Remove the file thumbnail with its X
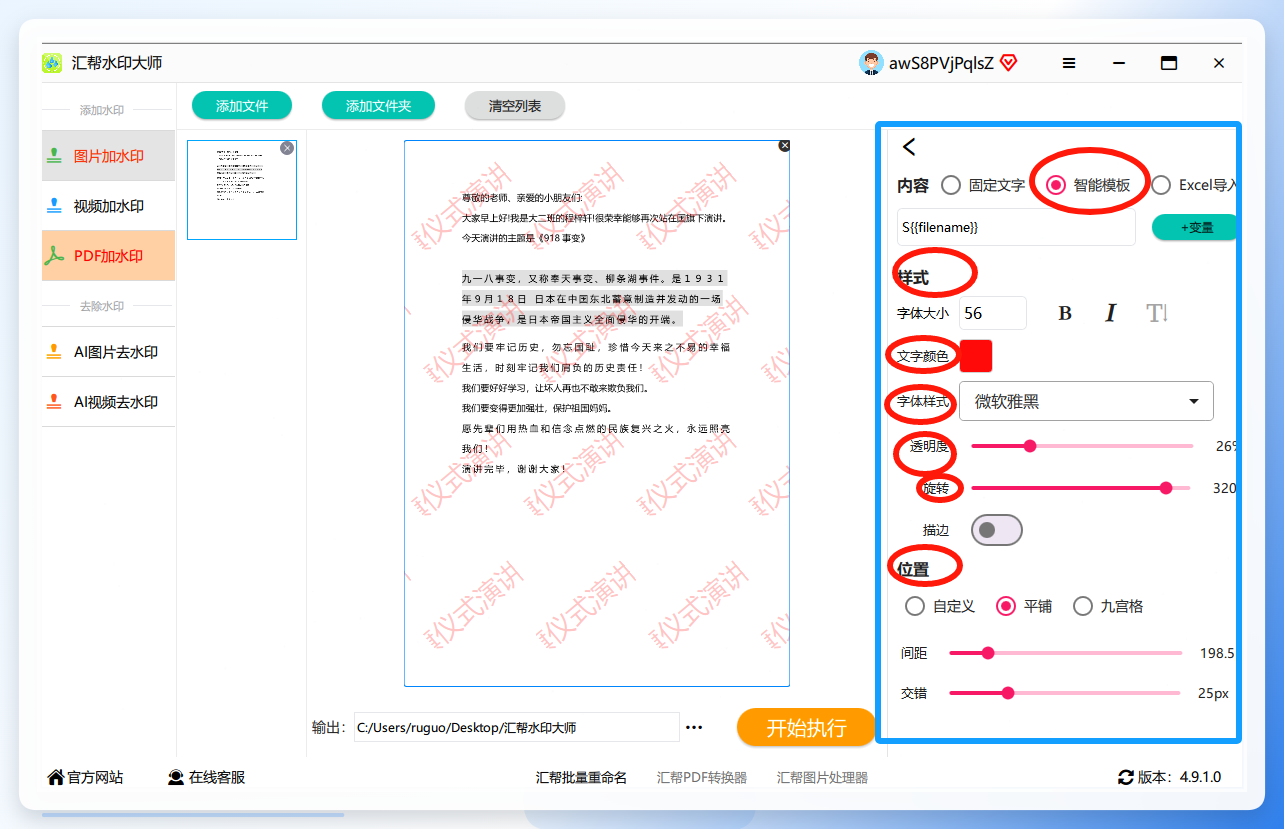The height and width of the screenshot is (829, 1284). coord(287,148)
